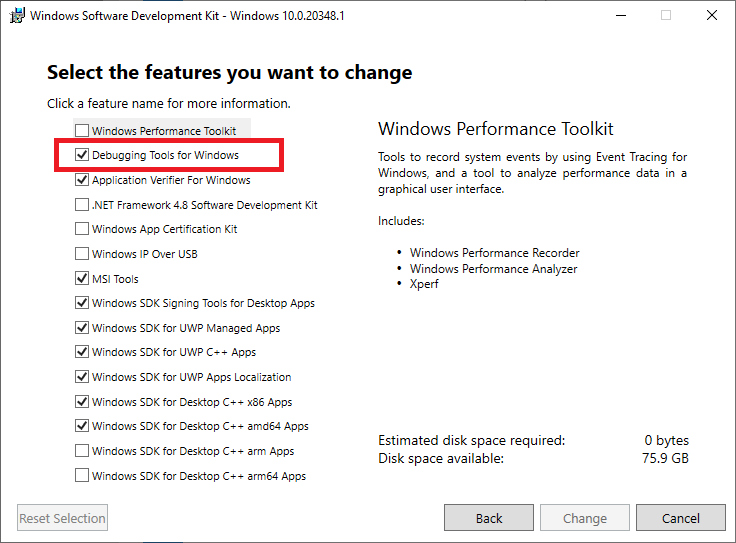Enable Windows App Certification Kit option
Screen dimensions: 736x543
(x=82, y=229)
